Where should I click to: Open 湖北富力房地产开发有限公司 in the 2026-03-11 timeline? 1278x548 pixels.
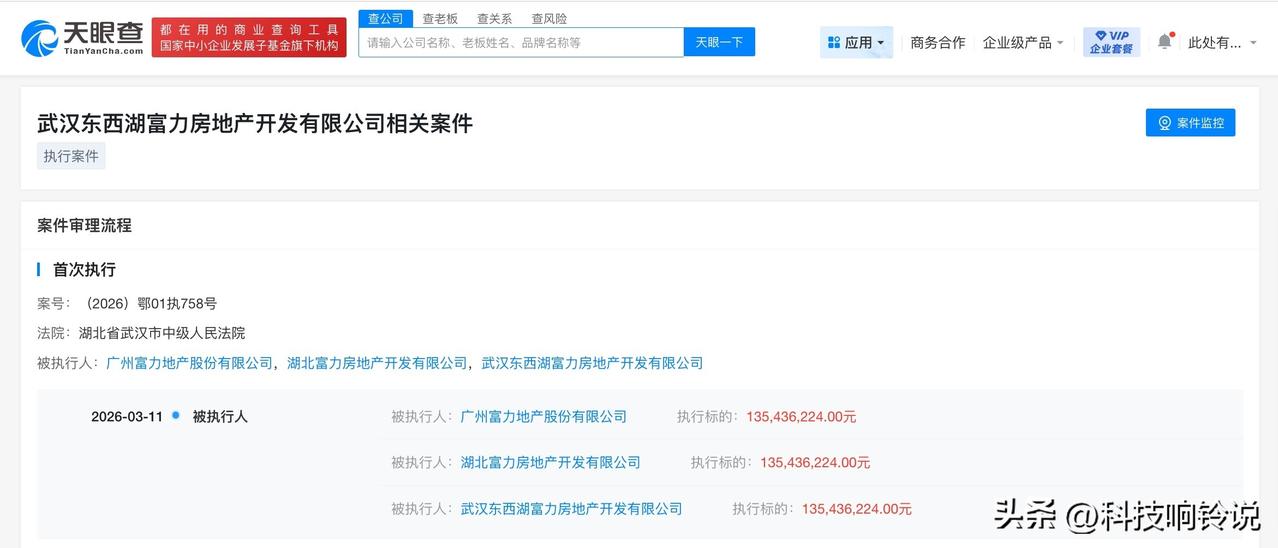coord(550,462)
